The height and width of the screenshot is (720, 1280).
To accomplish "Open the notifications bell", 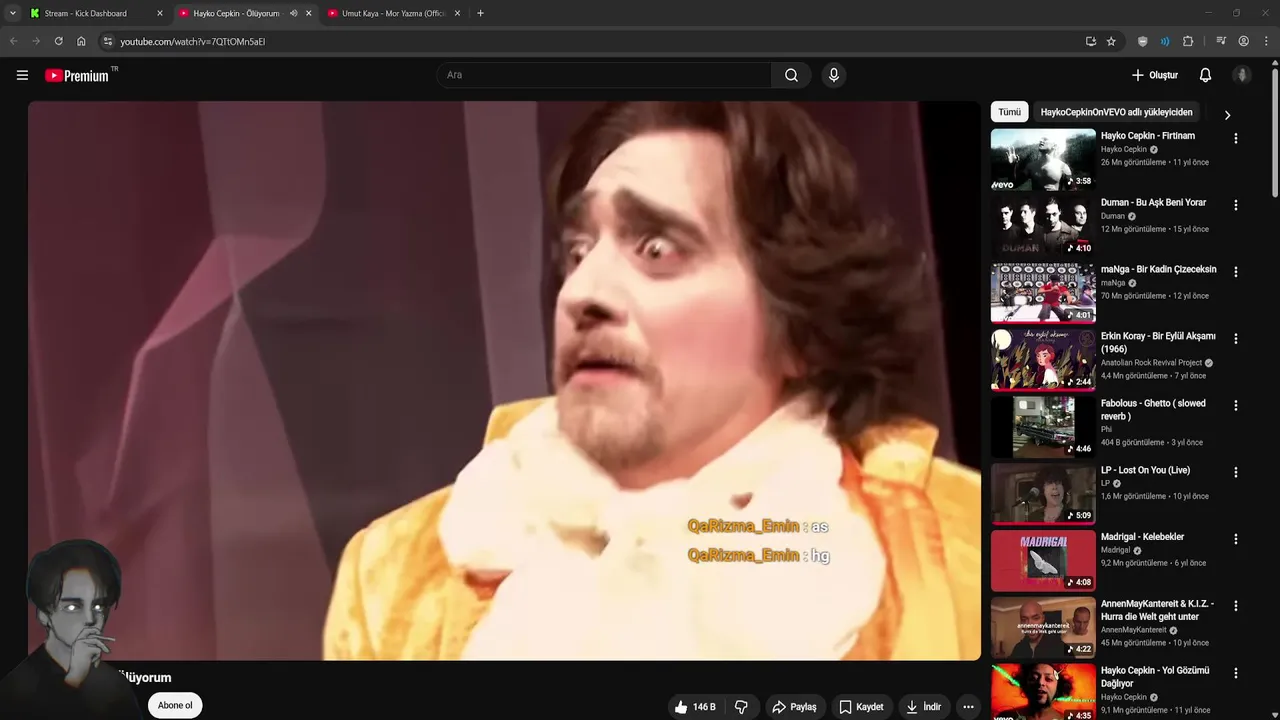I will (x=1205, y=75).
